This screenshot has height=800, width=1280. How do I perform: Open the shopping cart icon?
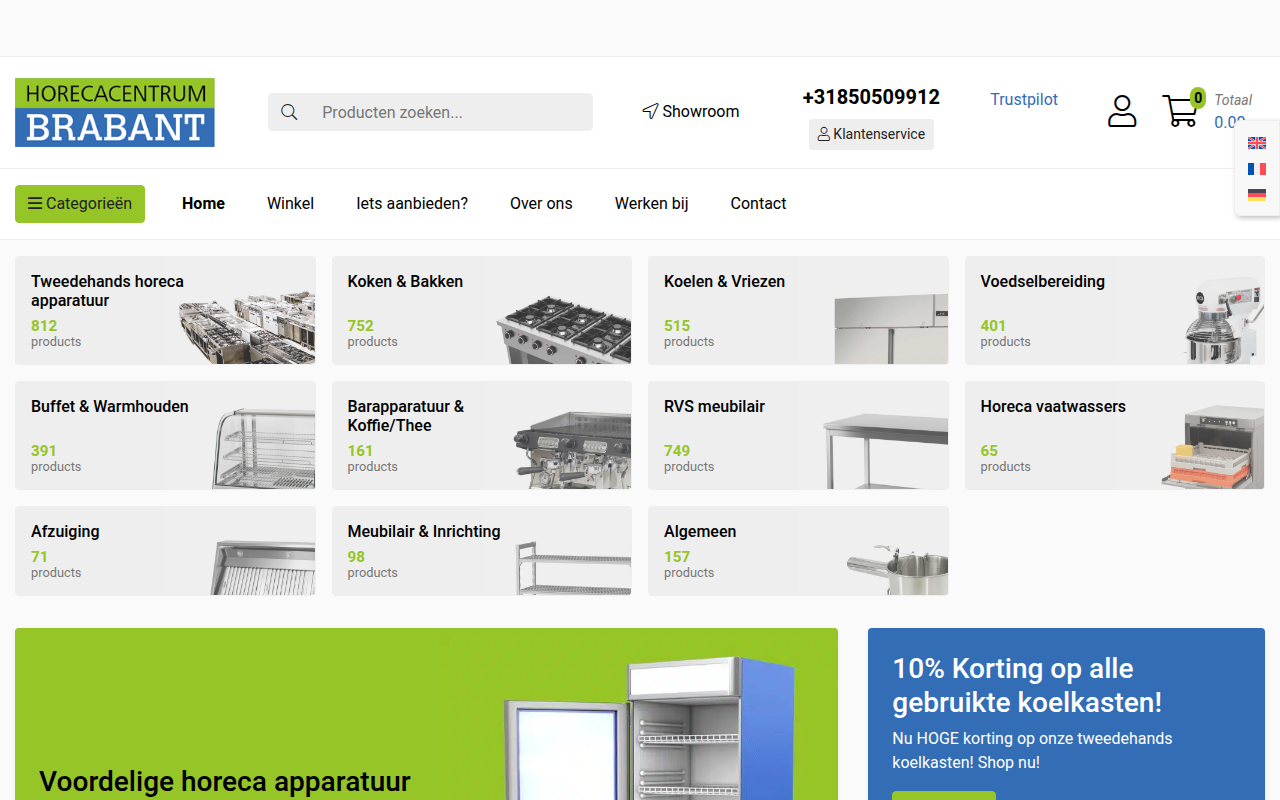tap(1181, 110)
